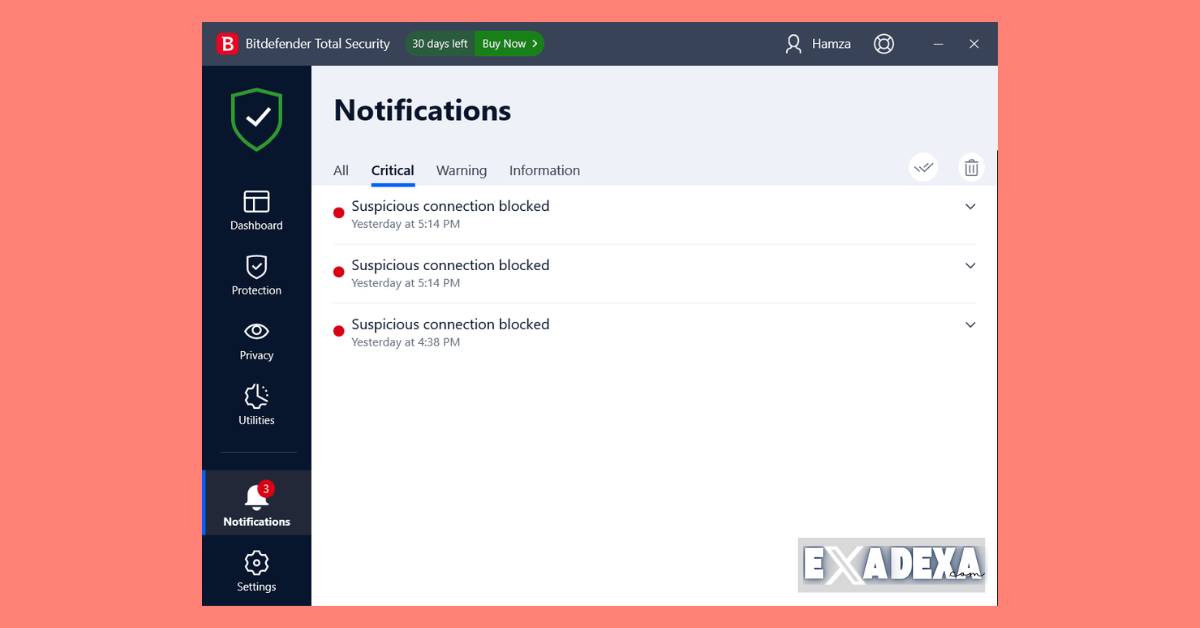Open support from the headset icon
This screenshot has width=1200, height=628.
tap(883, 43)
